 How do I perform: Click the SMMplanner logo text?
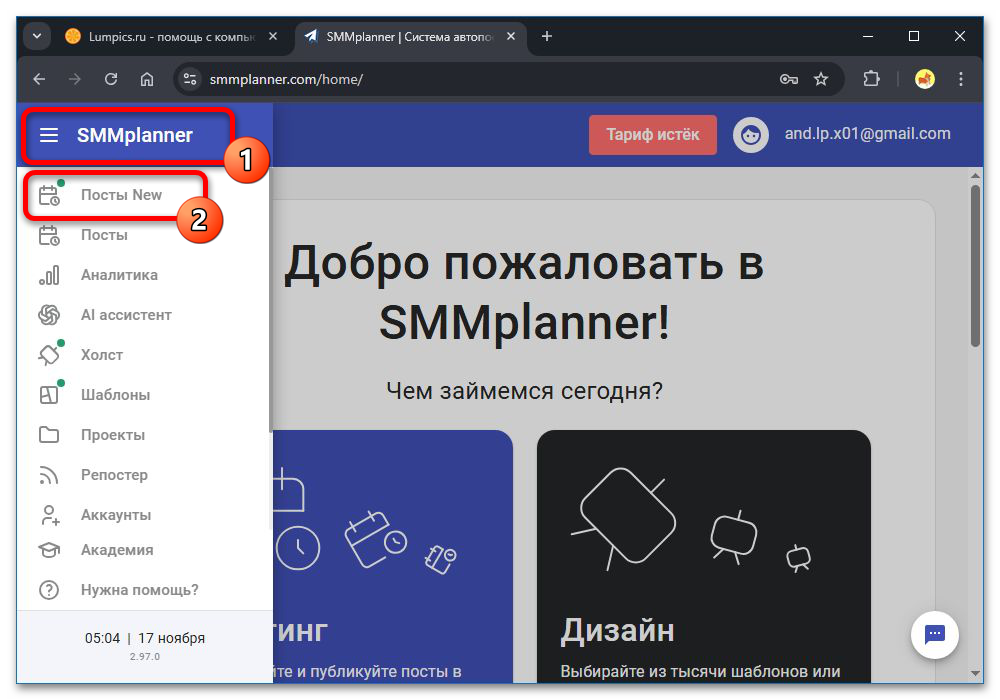[135, 135]
